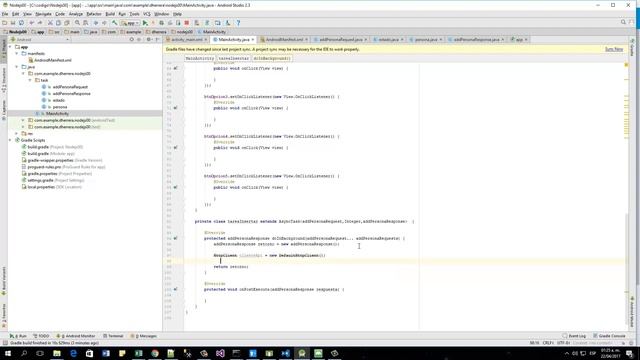Click the Open folder toolbar icon
Image resolution: width=640 pixels, height=360 pixels.
(x=4, y=23)
